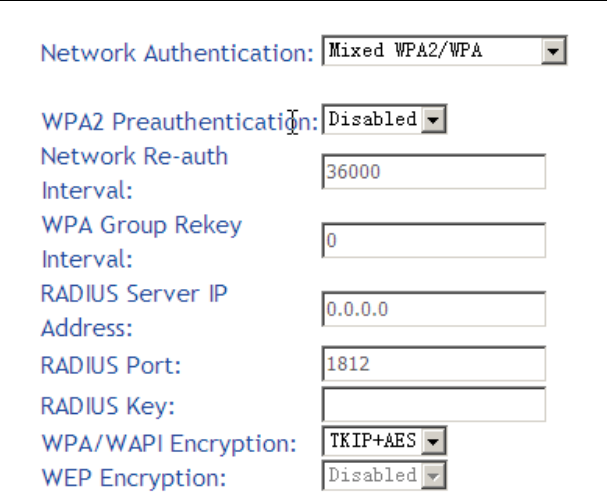Screen dimensions: 607x502
Task: Click the Network Authentication label
Action: 177,53
